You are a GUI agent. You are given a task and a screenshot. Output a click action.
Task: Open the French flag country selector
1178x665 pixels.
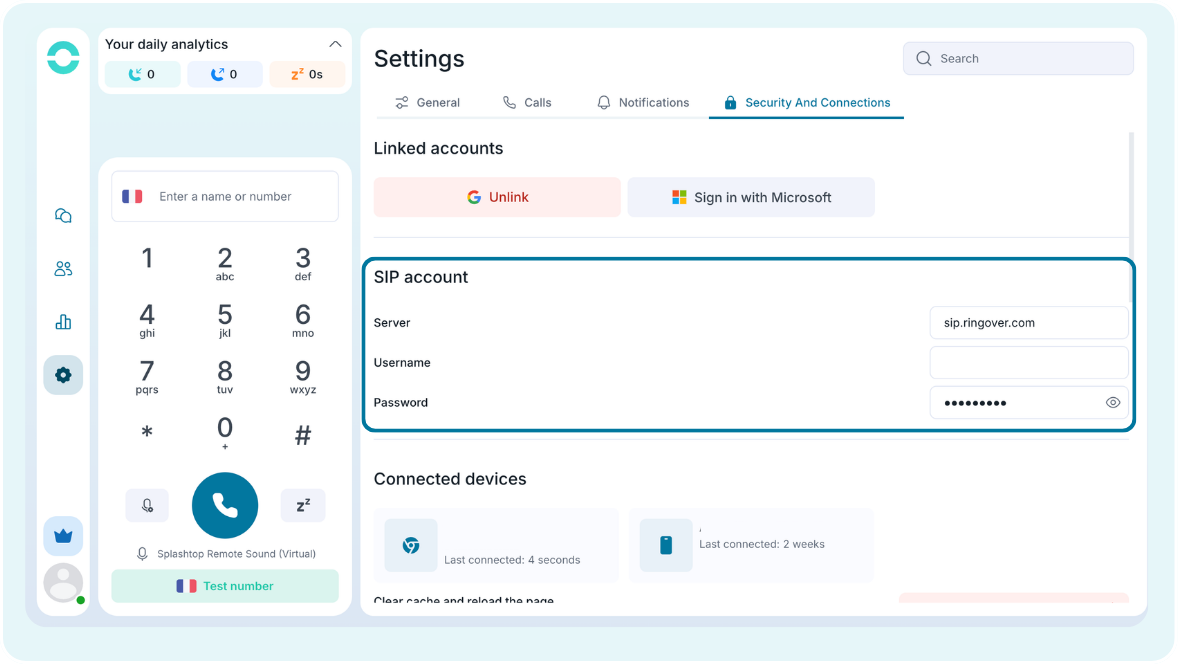[x=132, y=196]
